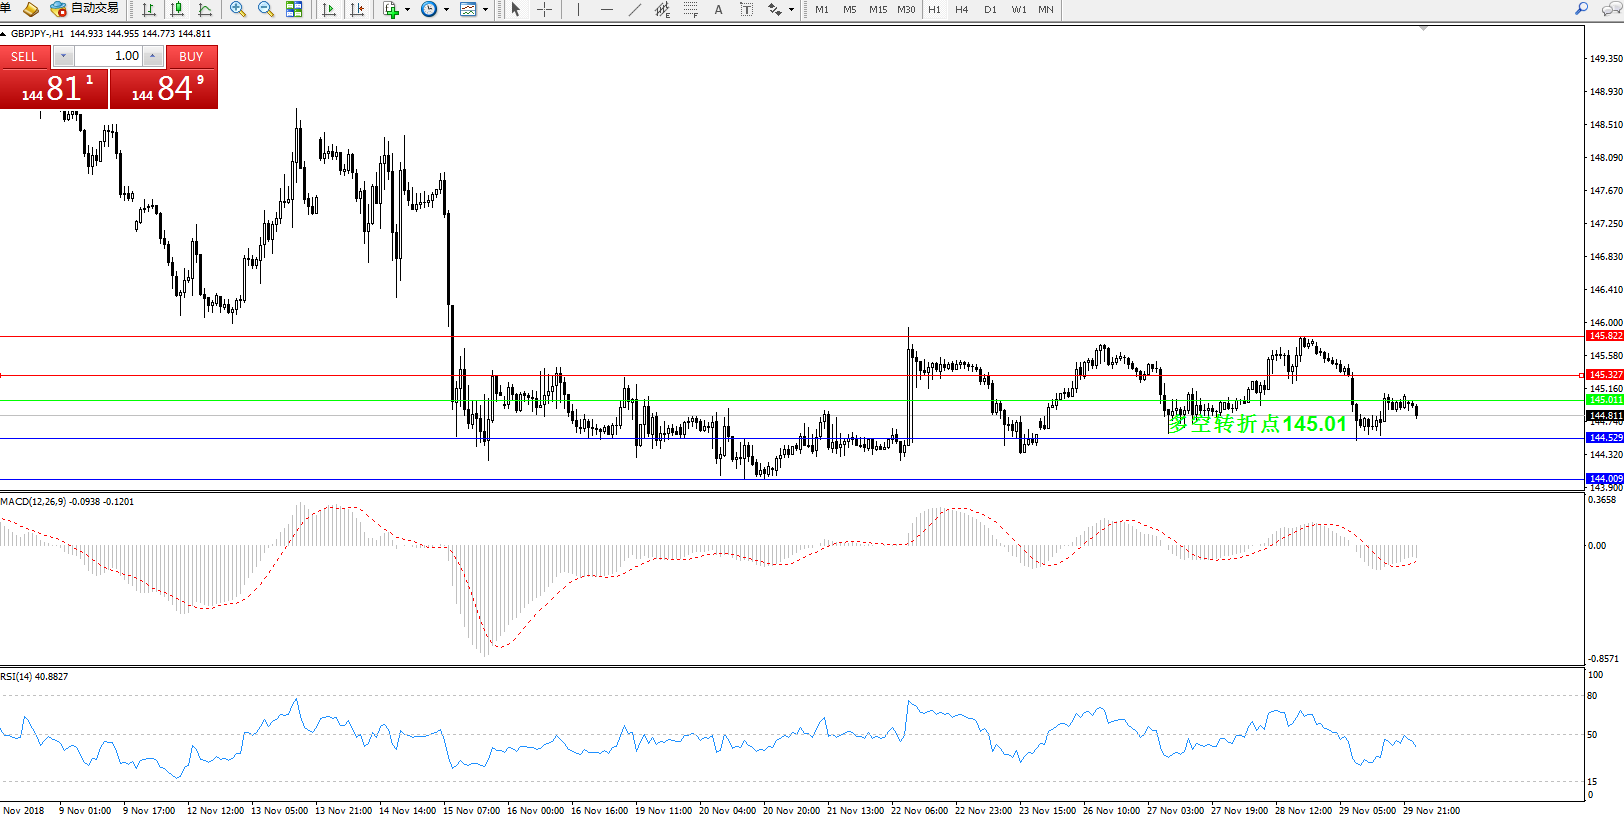This screenshot has height=820, width=1624.
Task: Expand the templates dropdown arrow
Action: coord(486,10)
